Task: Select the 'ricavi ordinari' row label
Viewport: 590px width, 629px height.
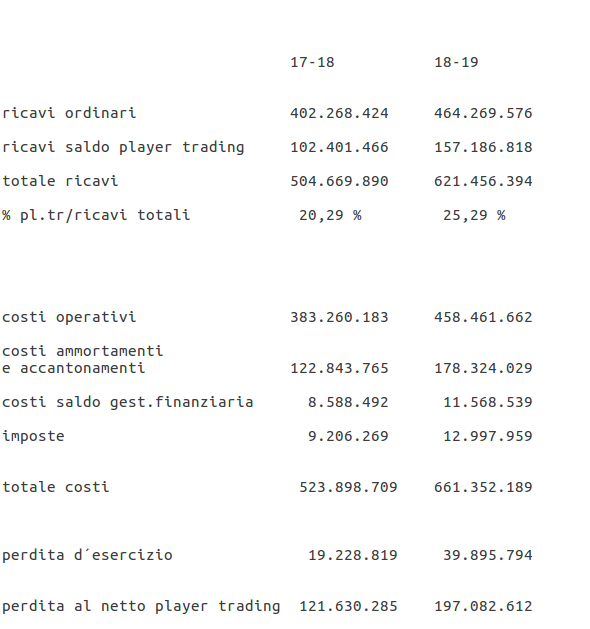Action: (x=69, y=113)
